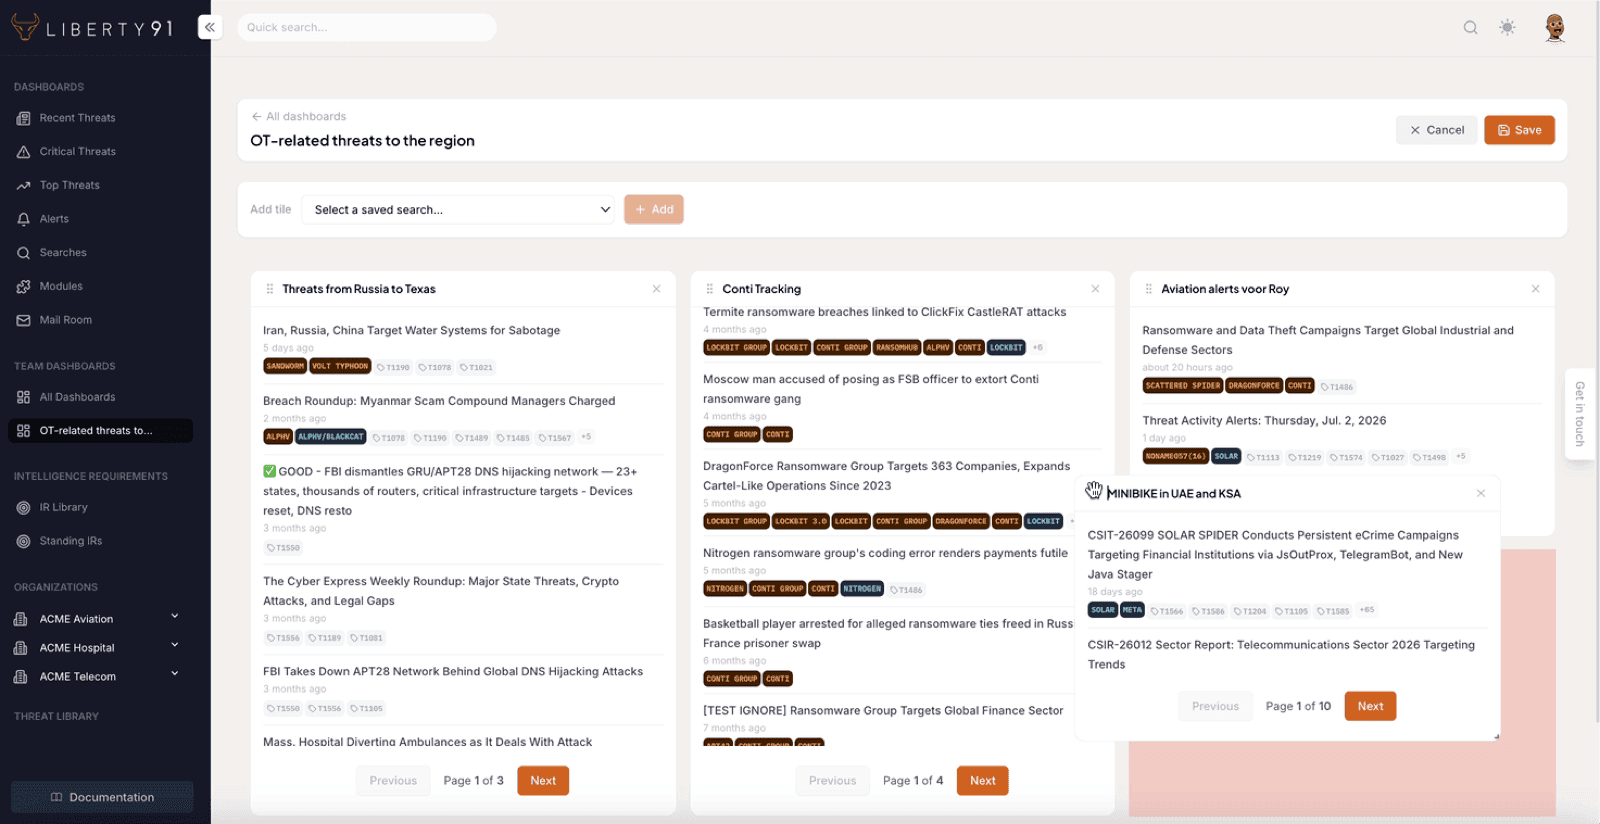Open 'Moscow man accused of posing' article
This screenshot has width=1600, height=824.
pos(871,389)
